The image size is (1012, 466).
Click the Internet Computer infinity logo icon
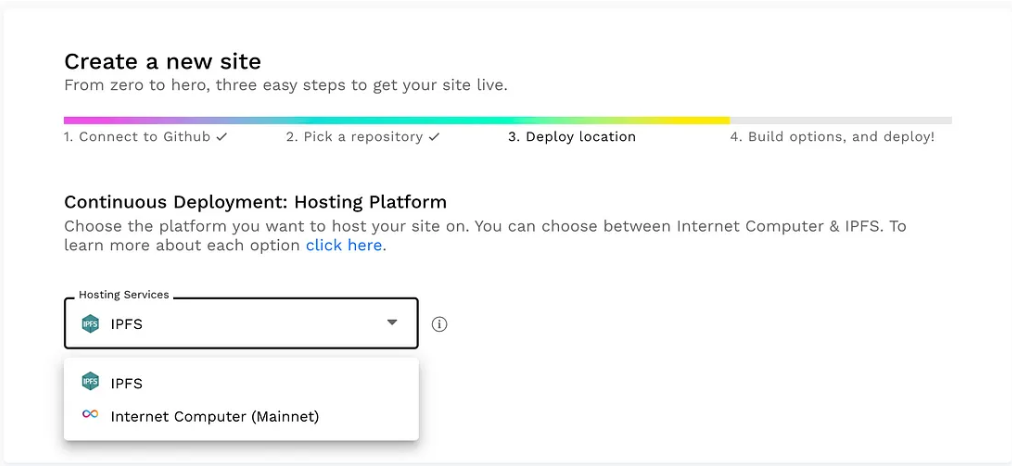[90, 415]
